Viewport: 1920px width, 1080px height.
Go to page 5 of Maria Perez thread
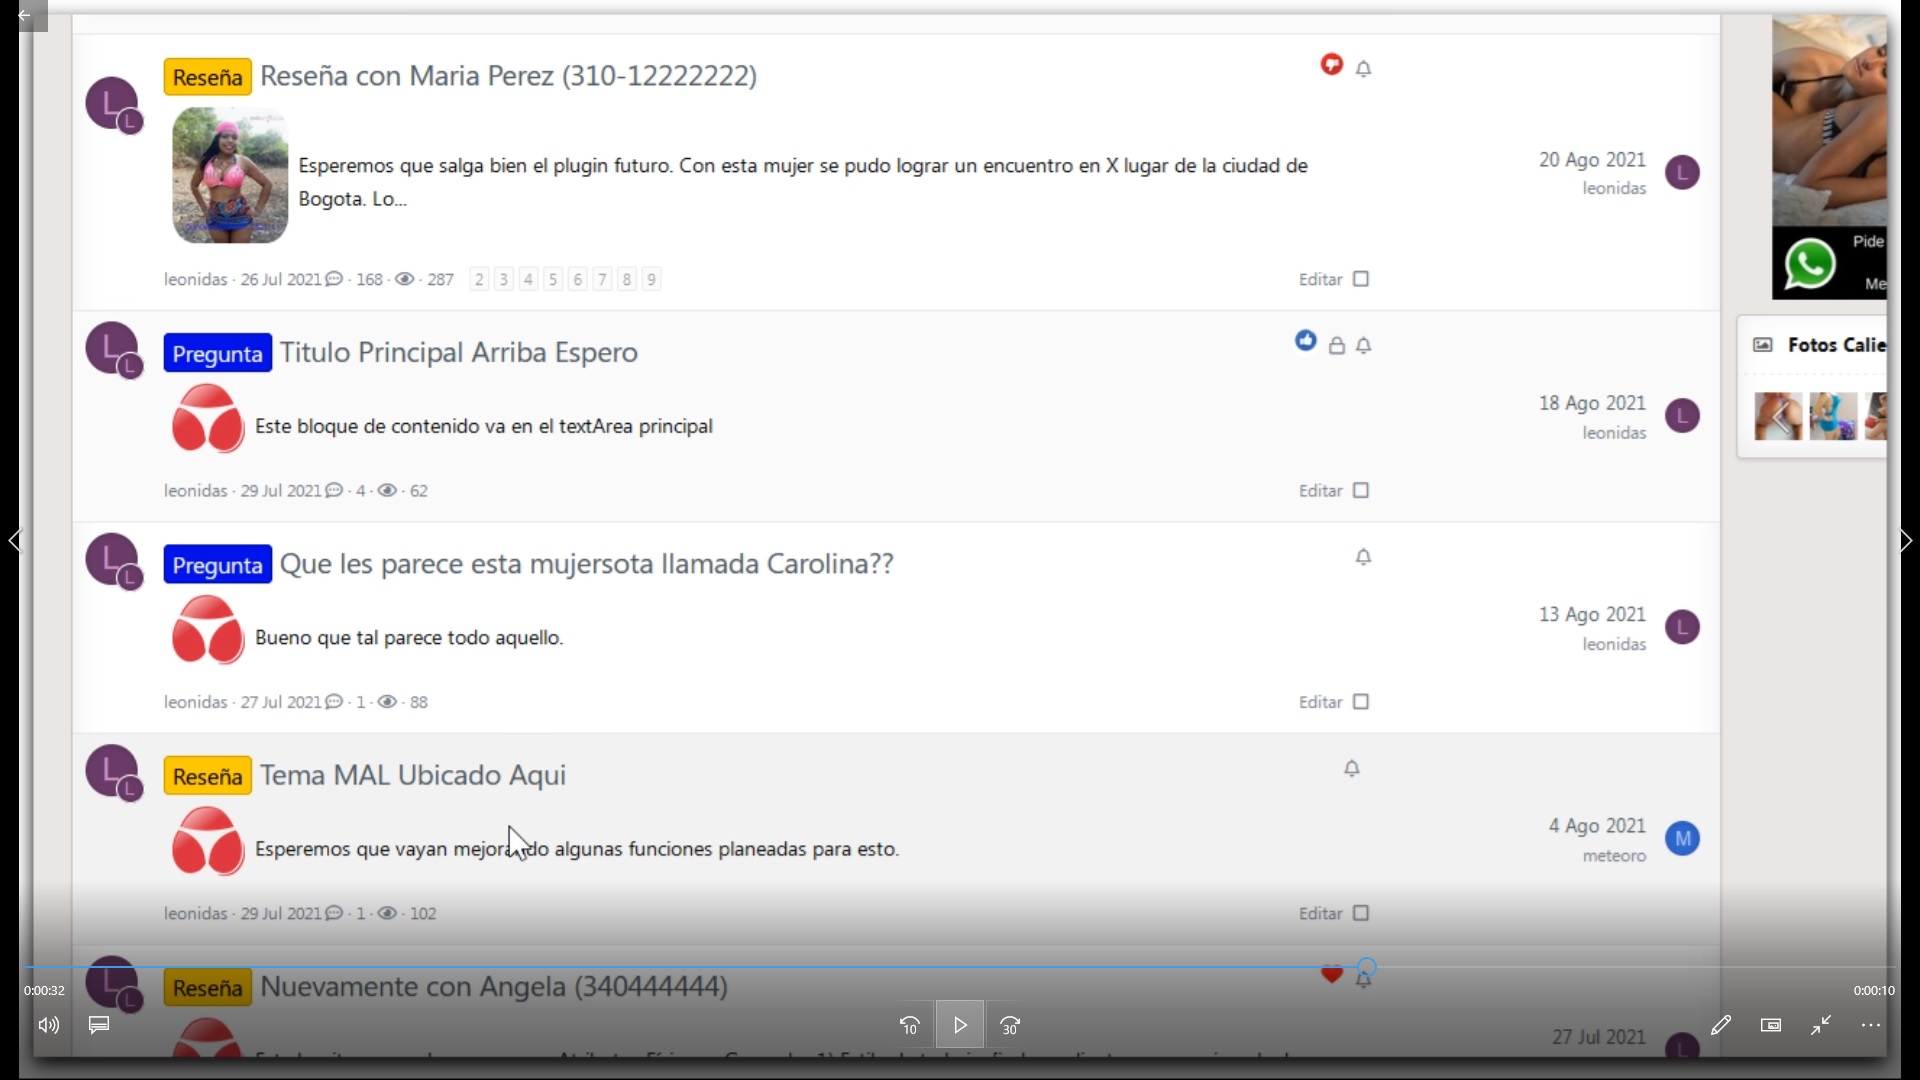click(x=553, y=280)
